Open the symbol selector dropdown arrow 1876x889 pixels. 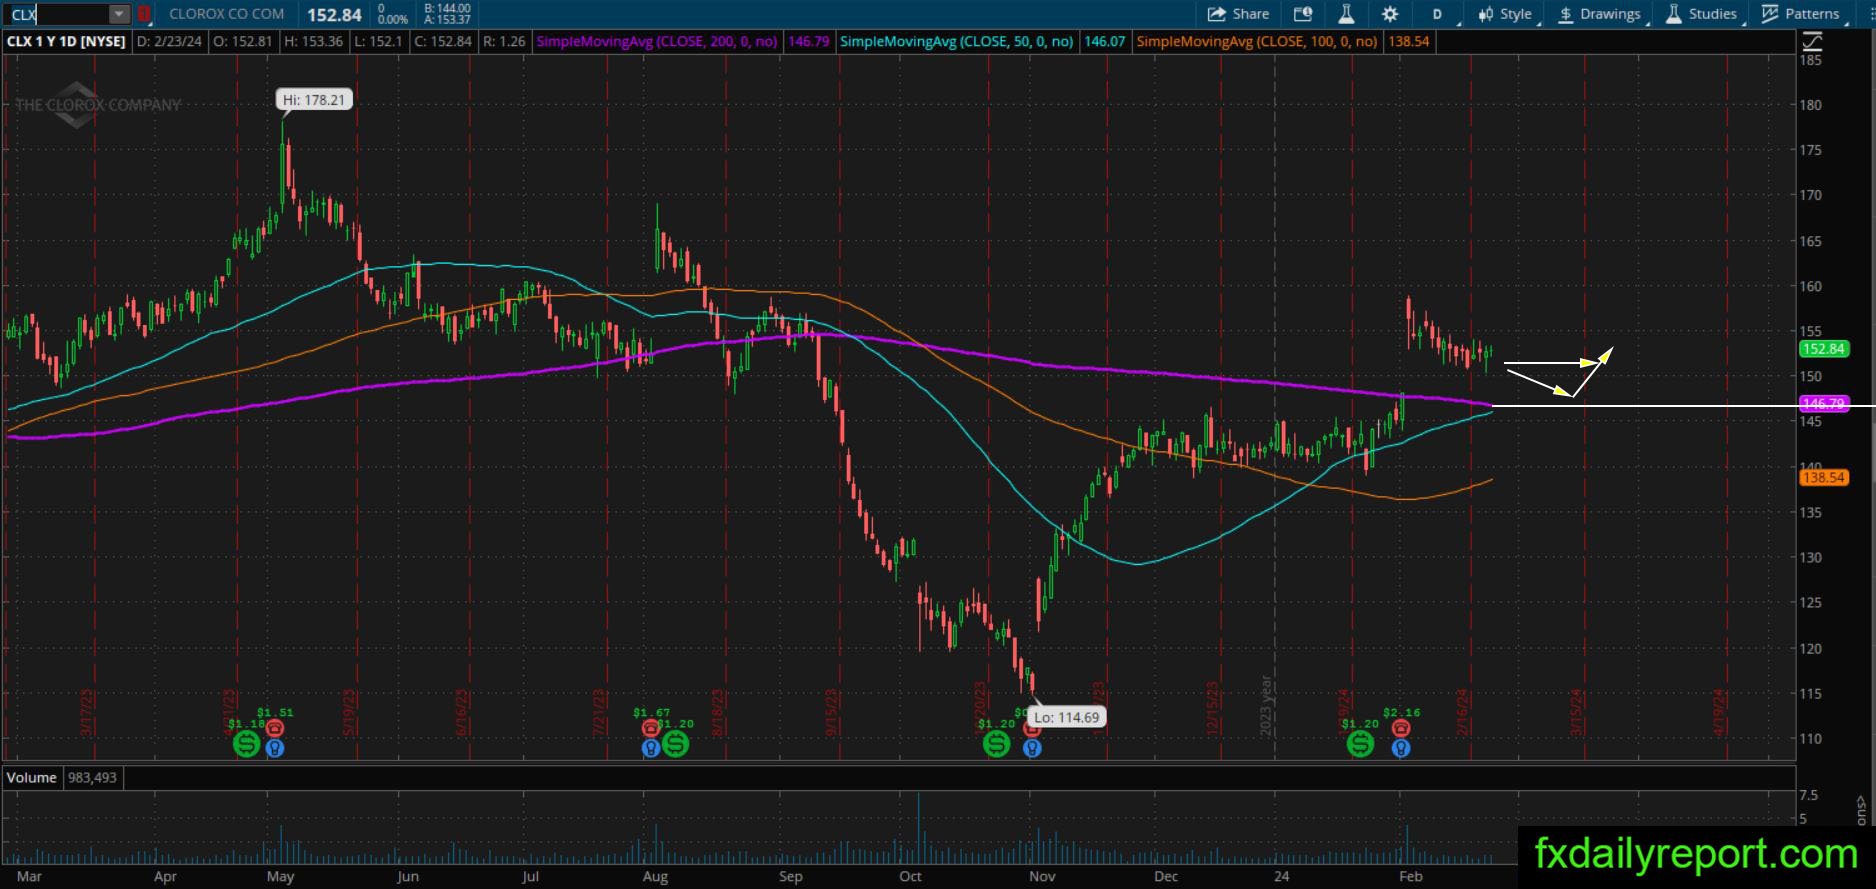[x=119, y=14]
